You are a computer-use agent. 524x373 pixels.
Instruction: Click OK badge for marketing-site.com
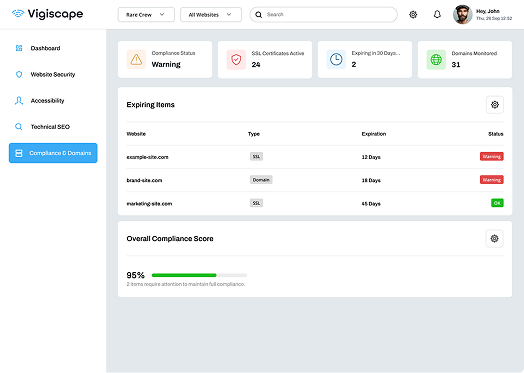(497, 203)
